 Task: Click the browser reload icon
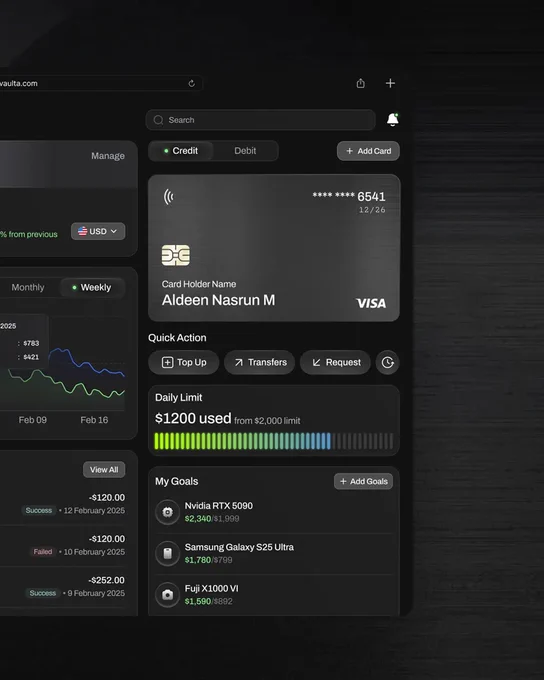tap(191, 83)
